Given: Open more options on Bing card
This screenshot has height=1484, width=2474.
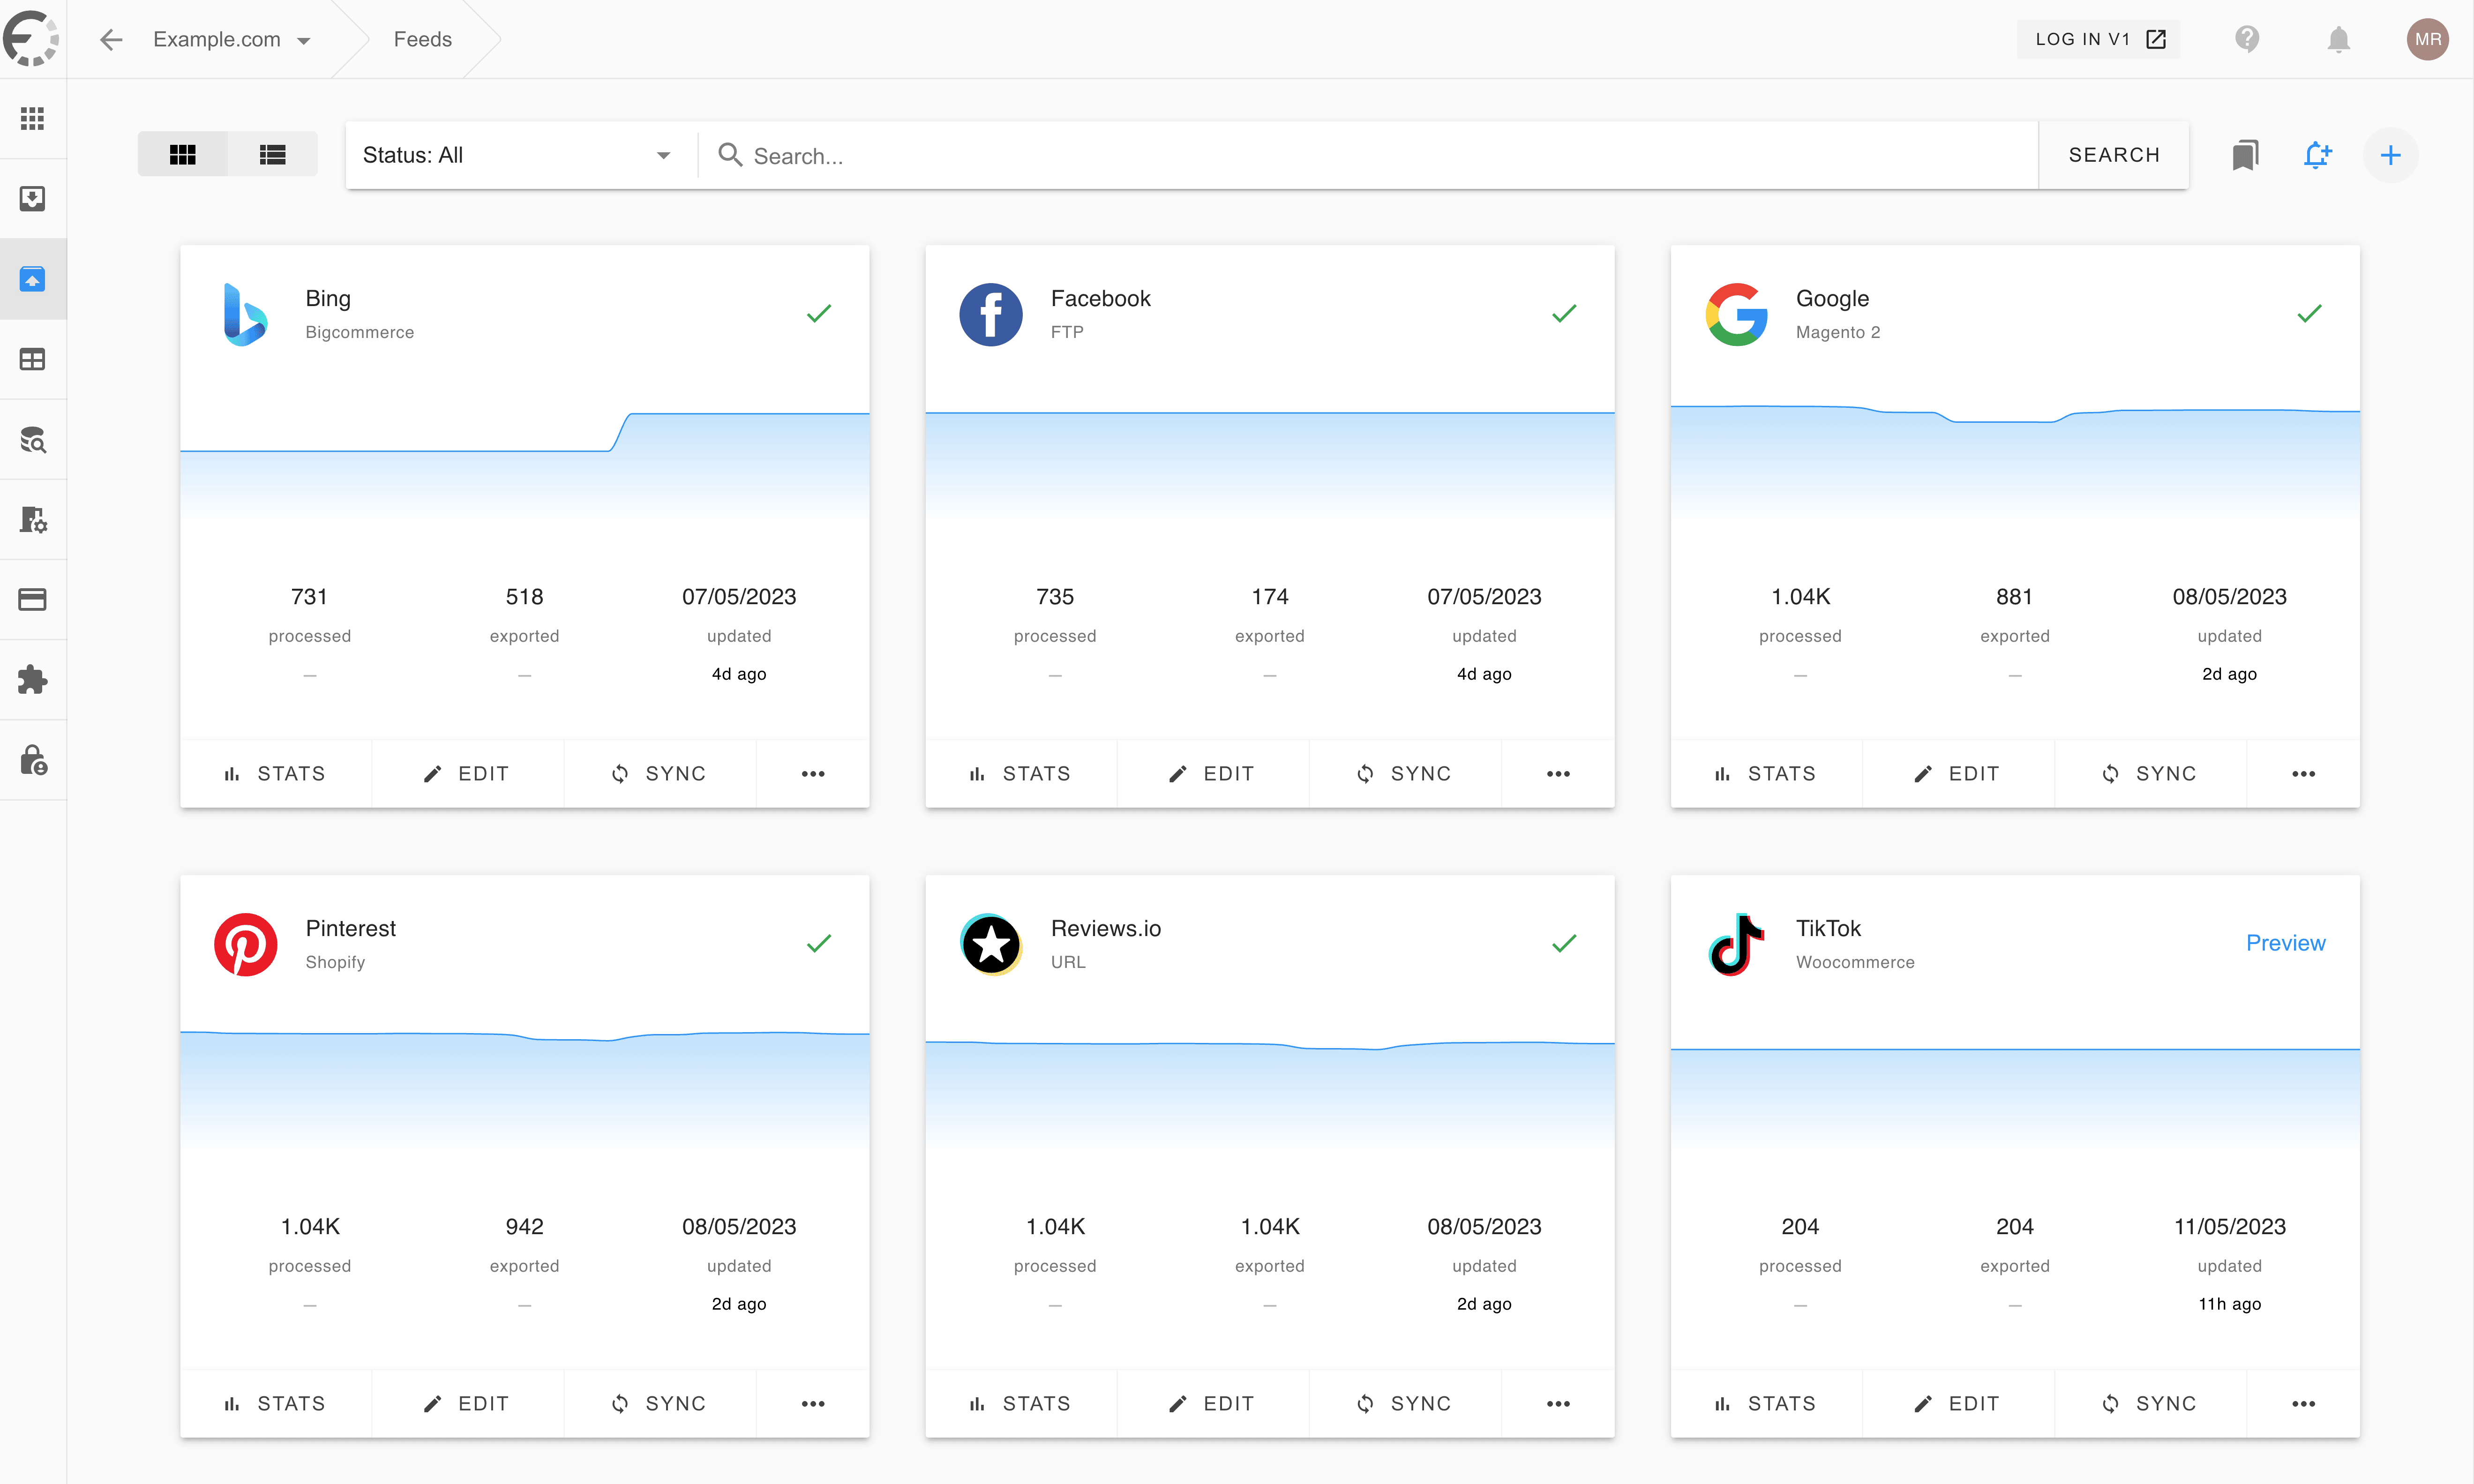Looking at the screenshot, I should 813,774.
